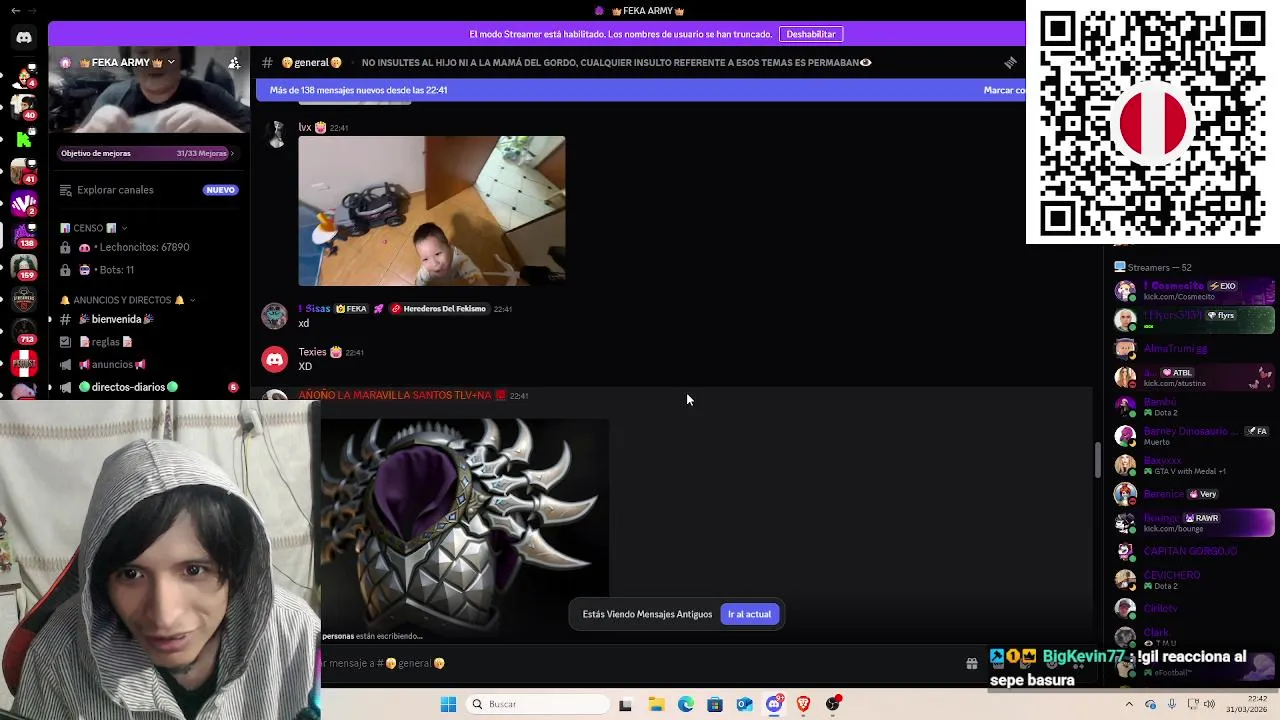Viewport: 1280px width, 720px height.
Task: Open Microsoft Store from taskbar
Action: pos(714,704)
